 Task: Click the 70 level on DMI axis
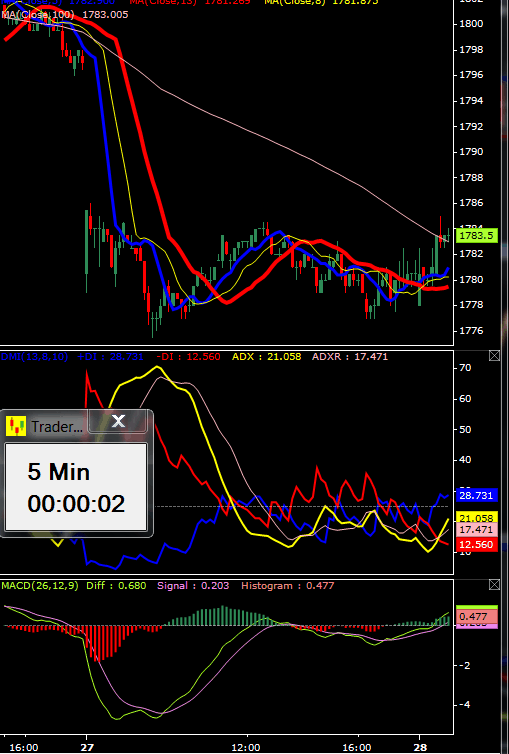tap(465, 368)
